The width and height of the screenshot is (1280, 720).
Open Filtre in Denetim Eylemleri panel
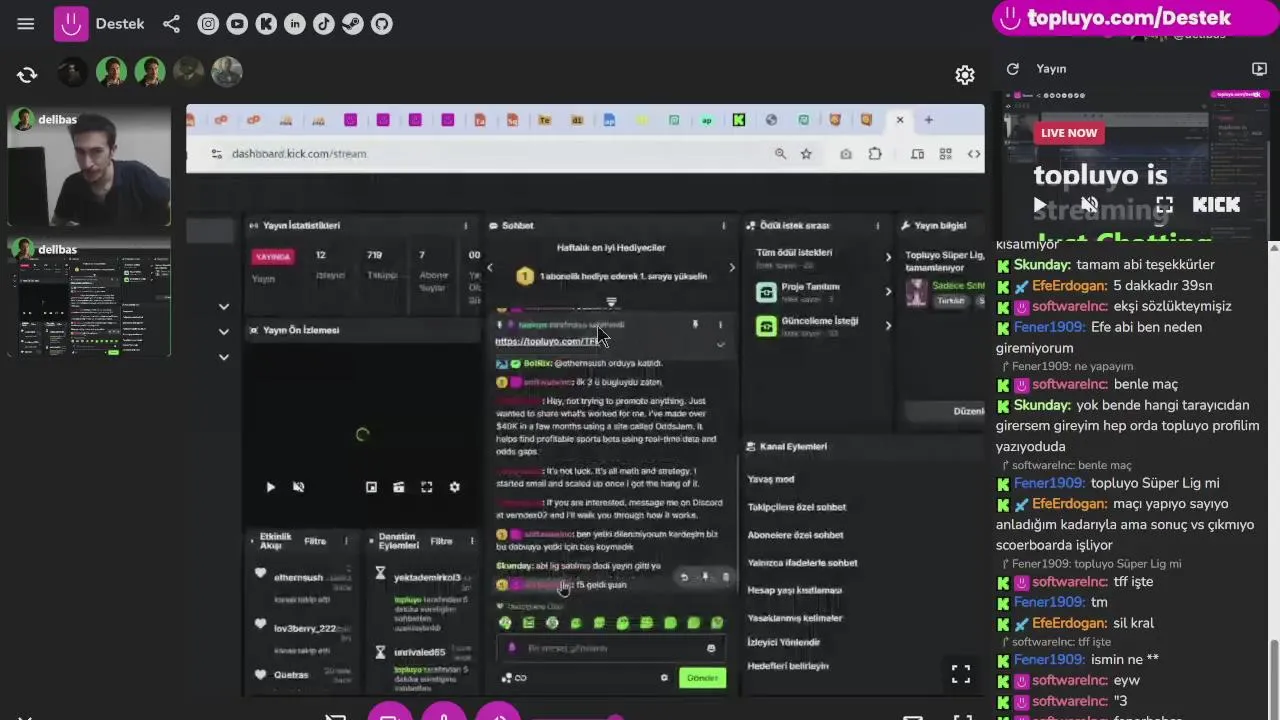[x=441, y=541]
